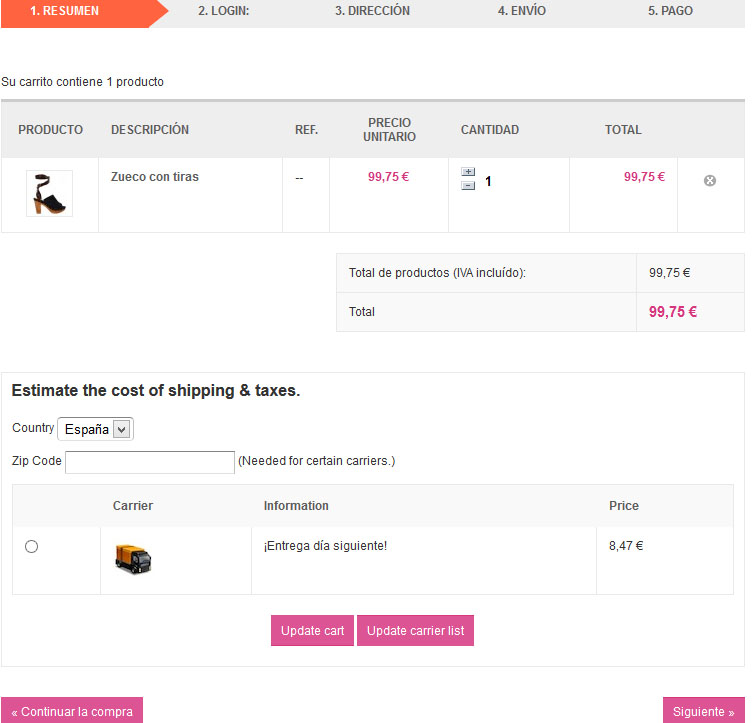
Task: Click the delivery truck carrier icon
Action: tap(133, 559)
